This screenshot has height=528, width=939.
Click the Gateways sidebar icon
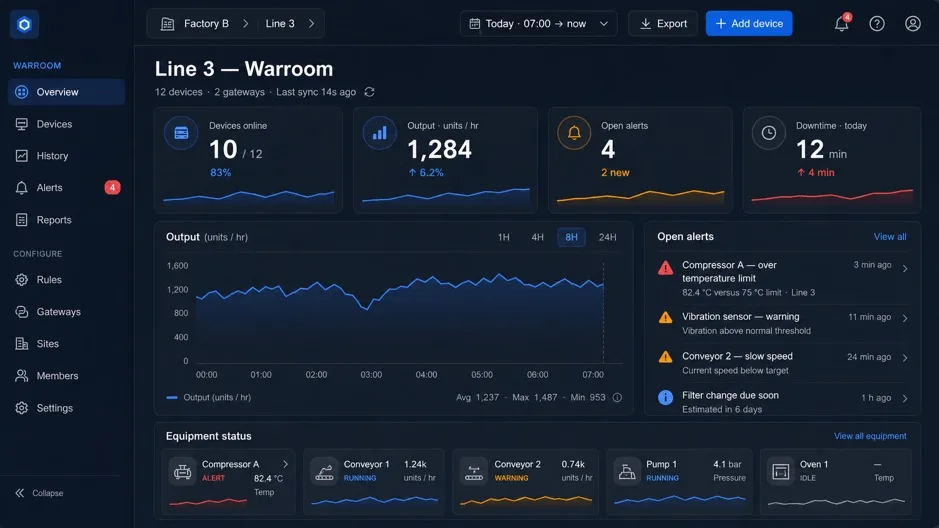22,311
